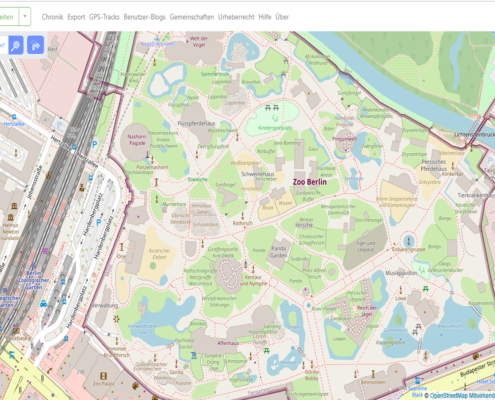Screen dimensions: 495x400
Task: Click the taxi stand icon near the station
Action: tap(43, 303)
